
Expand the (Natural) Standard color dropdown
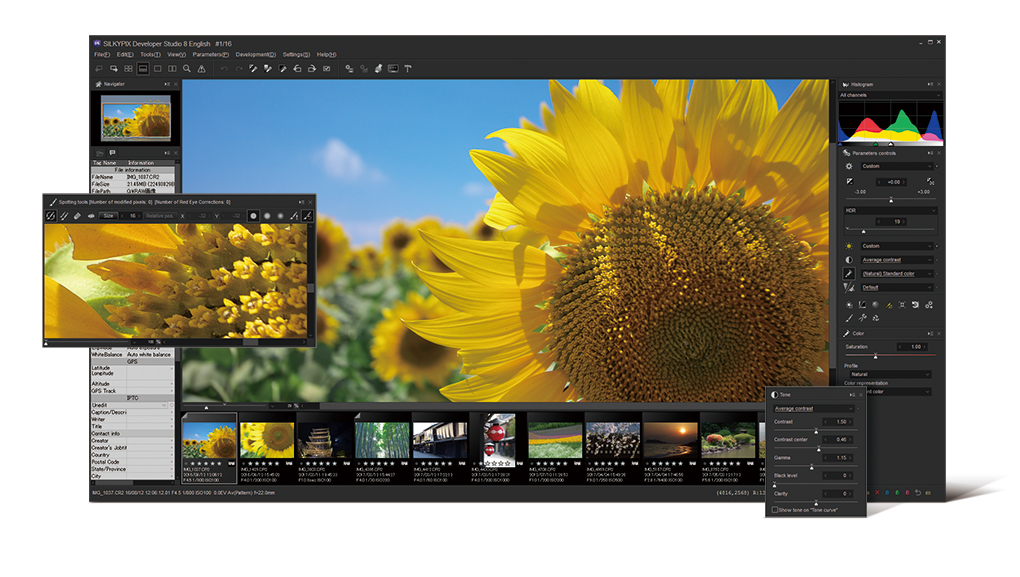(896, 274)
